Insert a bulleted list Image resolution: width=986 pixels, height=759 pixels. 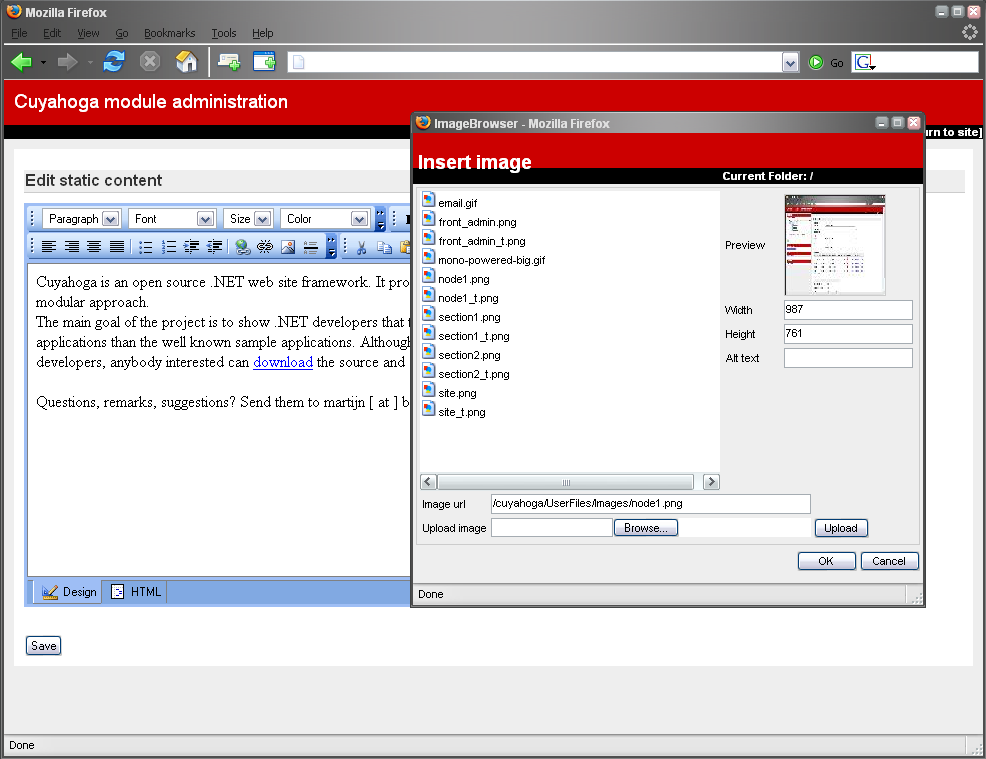tap(145, 247)
